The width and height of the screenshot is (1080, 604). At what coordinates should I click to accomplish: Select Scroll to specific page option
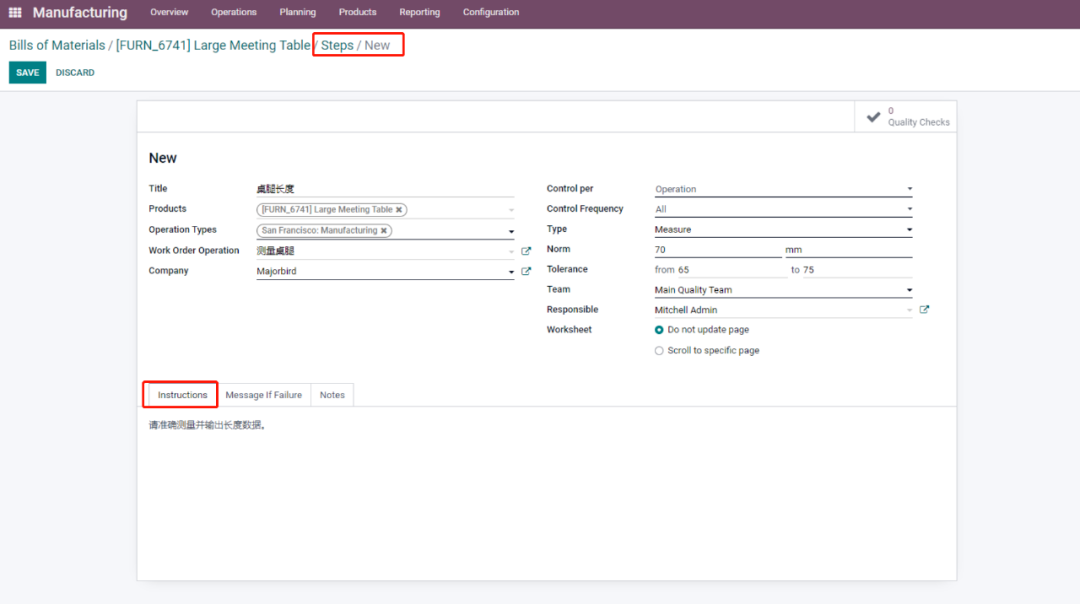coord(659,351)
